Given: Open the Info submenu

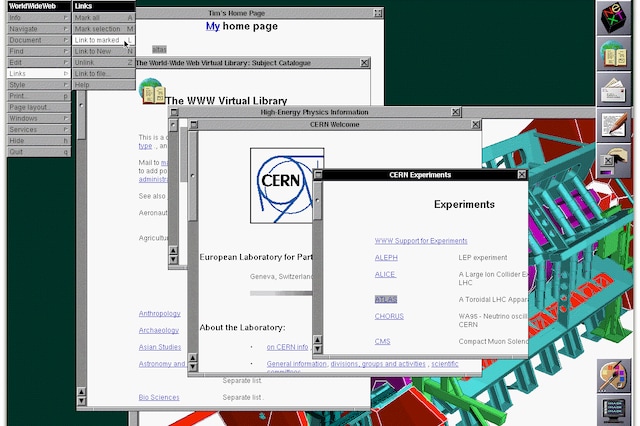Looking at the screenshot, I should pos(39,18).
